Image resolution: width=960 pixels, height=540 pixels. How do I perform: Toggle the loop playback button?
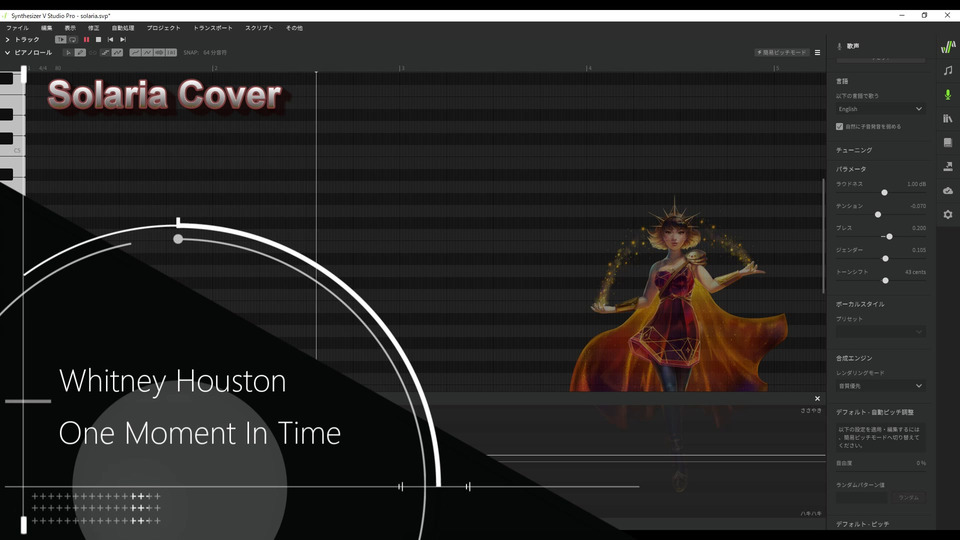click(x=73, y=40)
